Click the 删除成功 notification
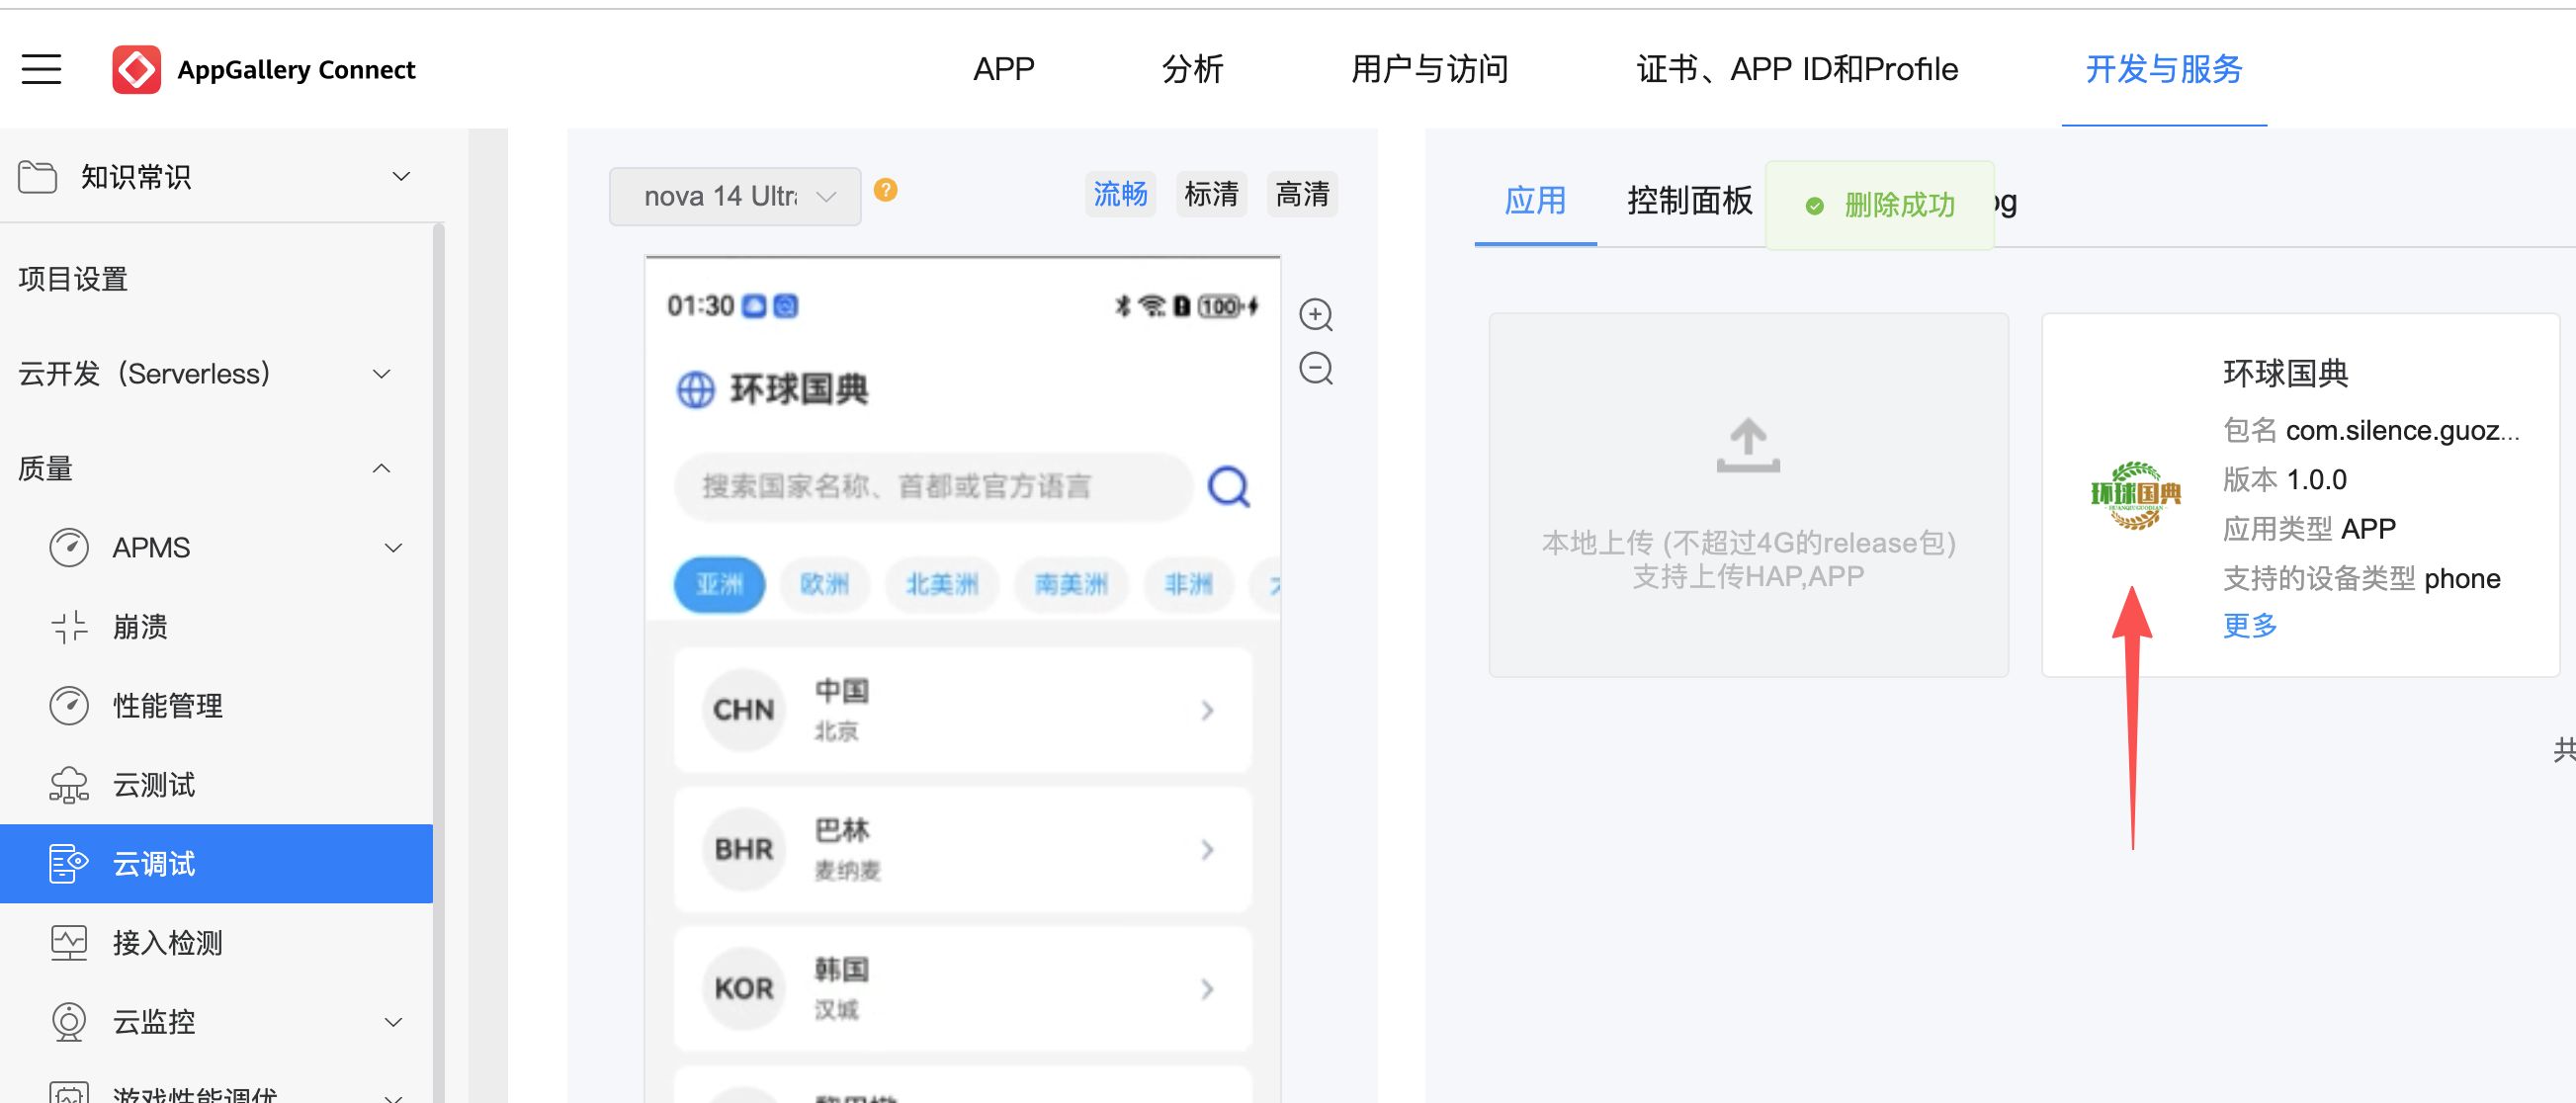2576x1103 pixels. tap(1879, 205)
